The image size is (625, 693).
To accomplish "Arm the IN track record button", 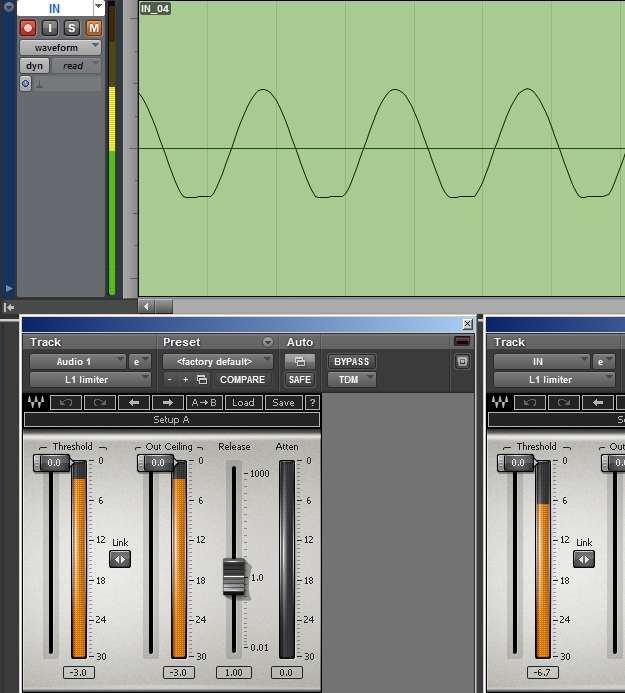I will (28, 28).
